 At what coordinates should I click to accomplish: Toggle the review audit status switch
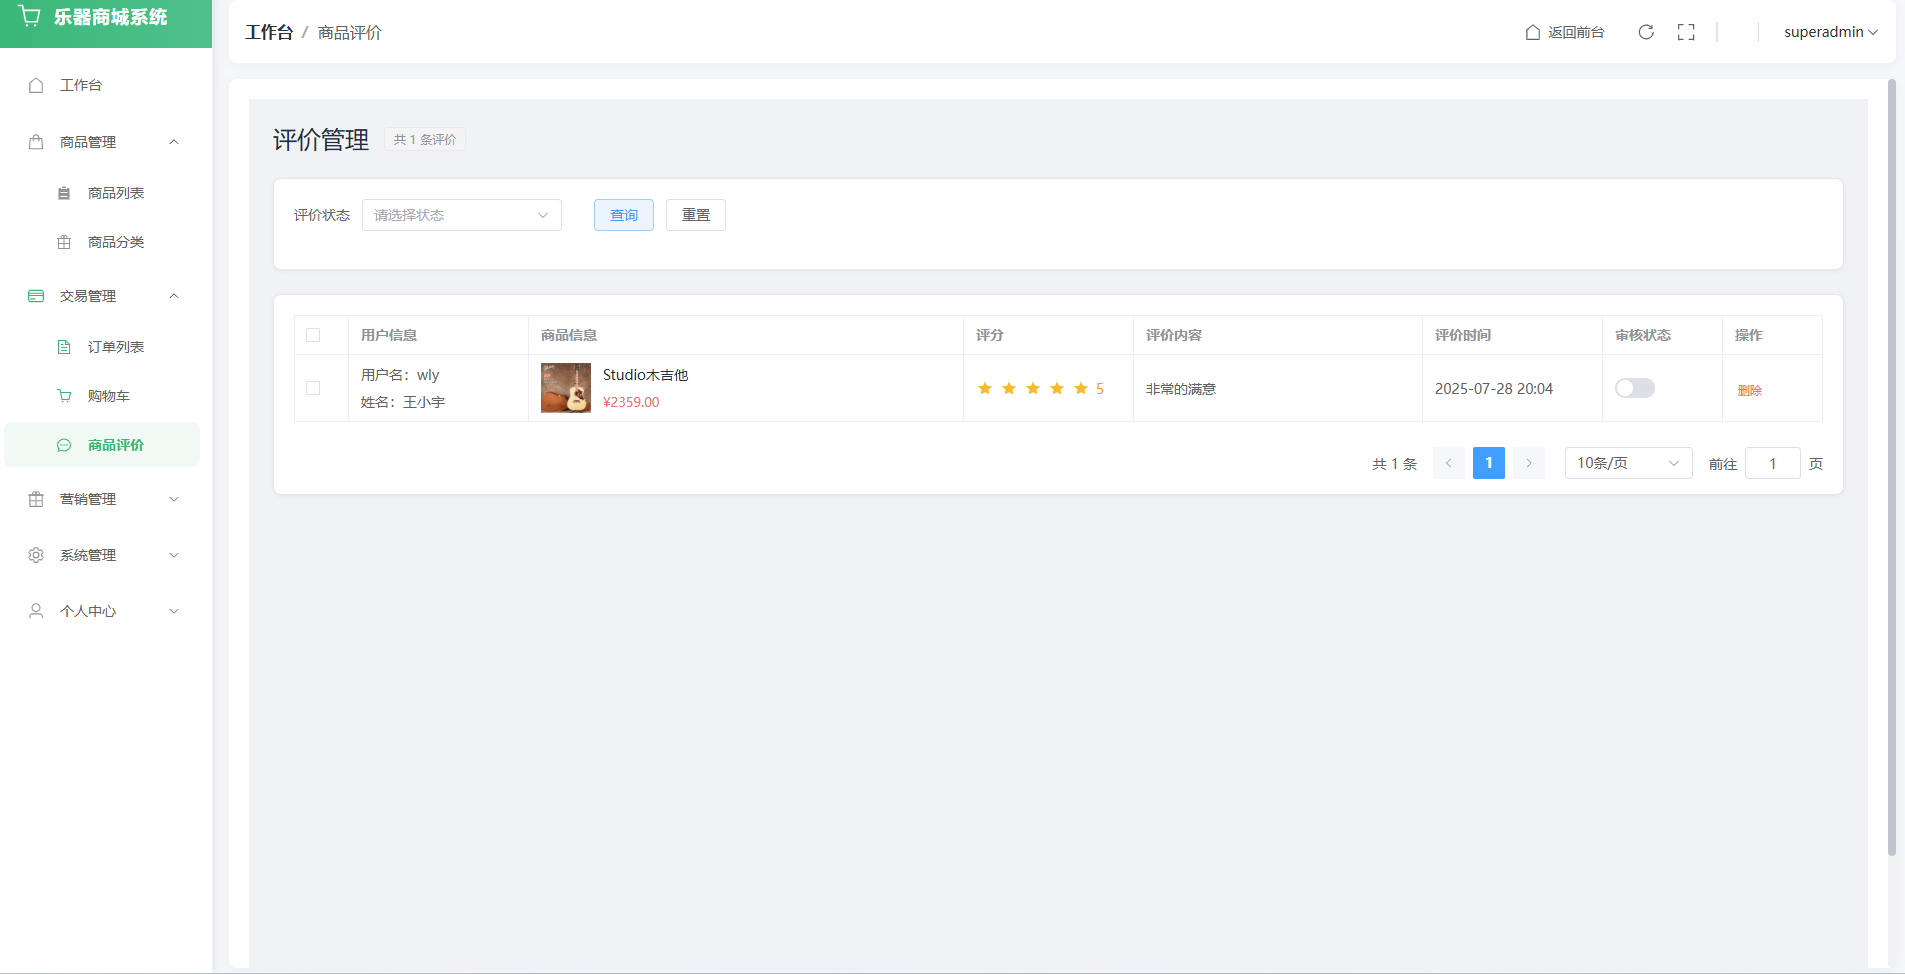point(1634,388)
